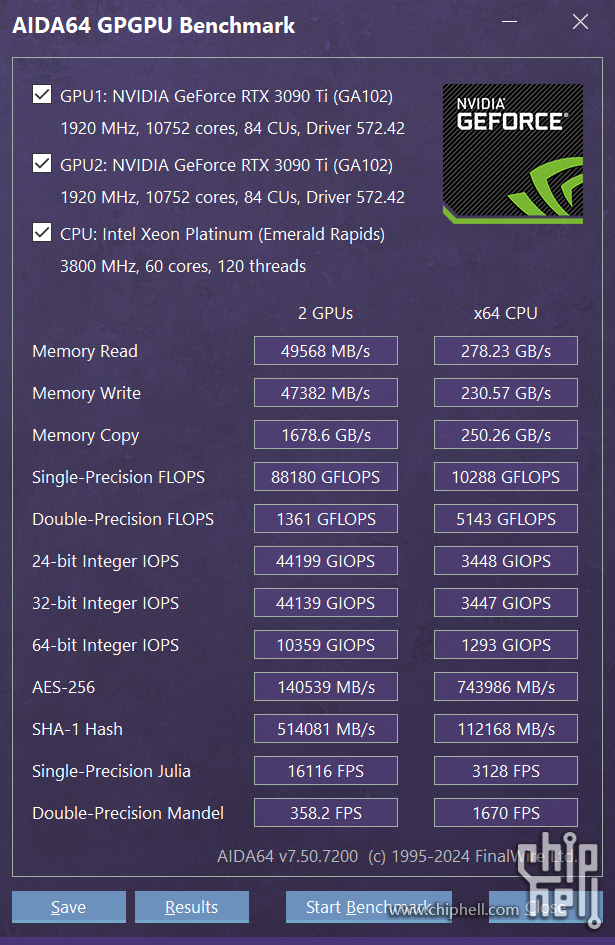
Task: Toggle the CPU Intel Xeon Platinum checkbox
Action: [42, 233]
